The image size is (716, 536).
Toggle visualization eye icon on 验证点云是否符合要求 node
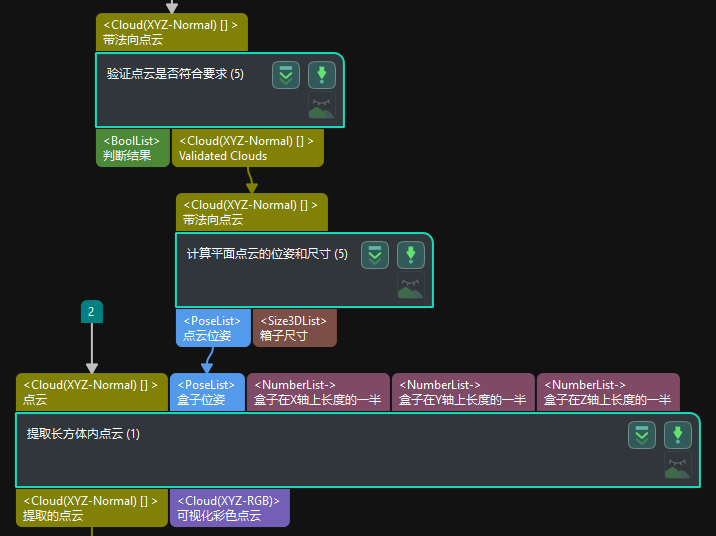[322, 105]
